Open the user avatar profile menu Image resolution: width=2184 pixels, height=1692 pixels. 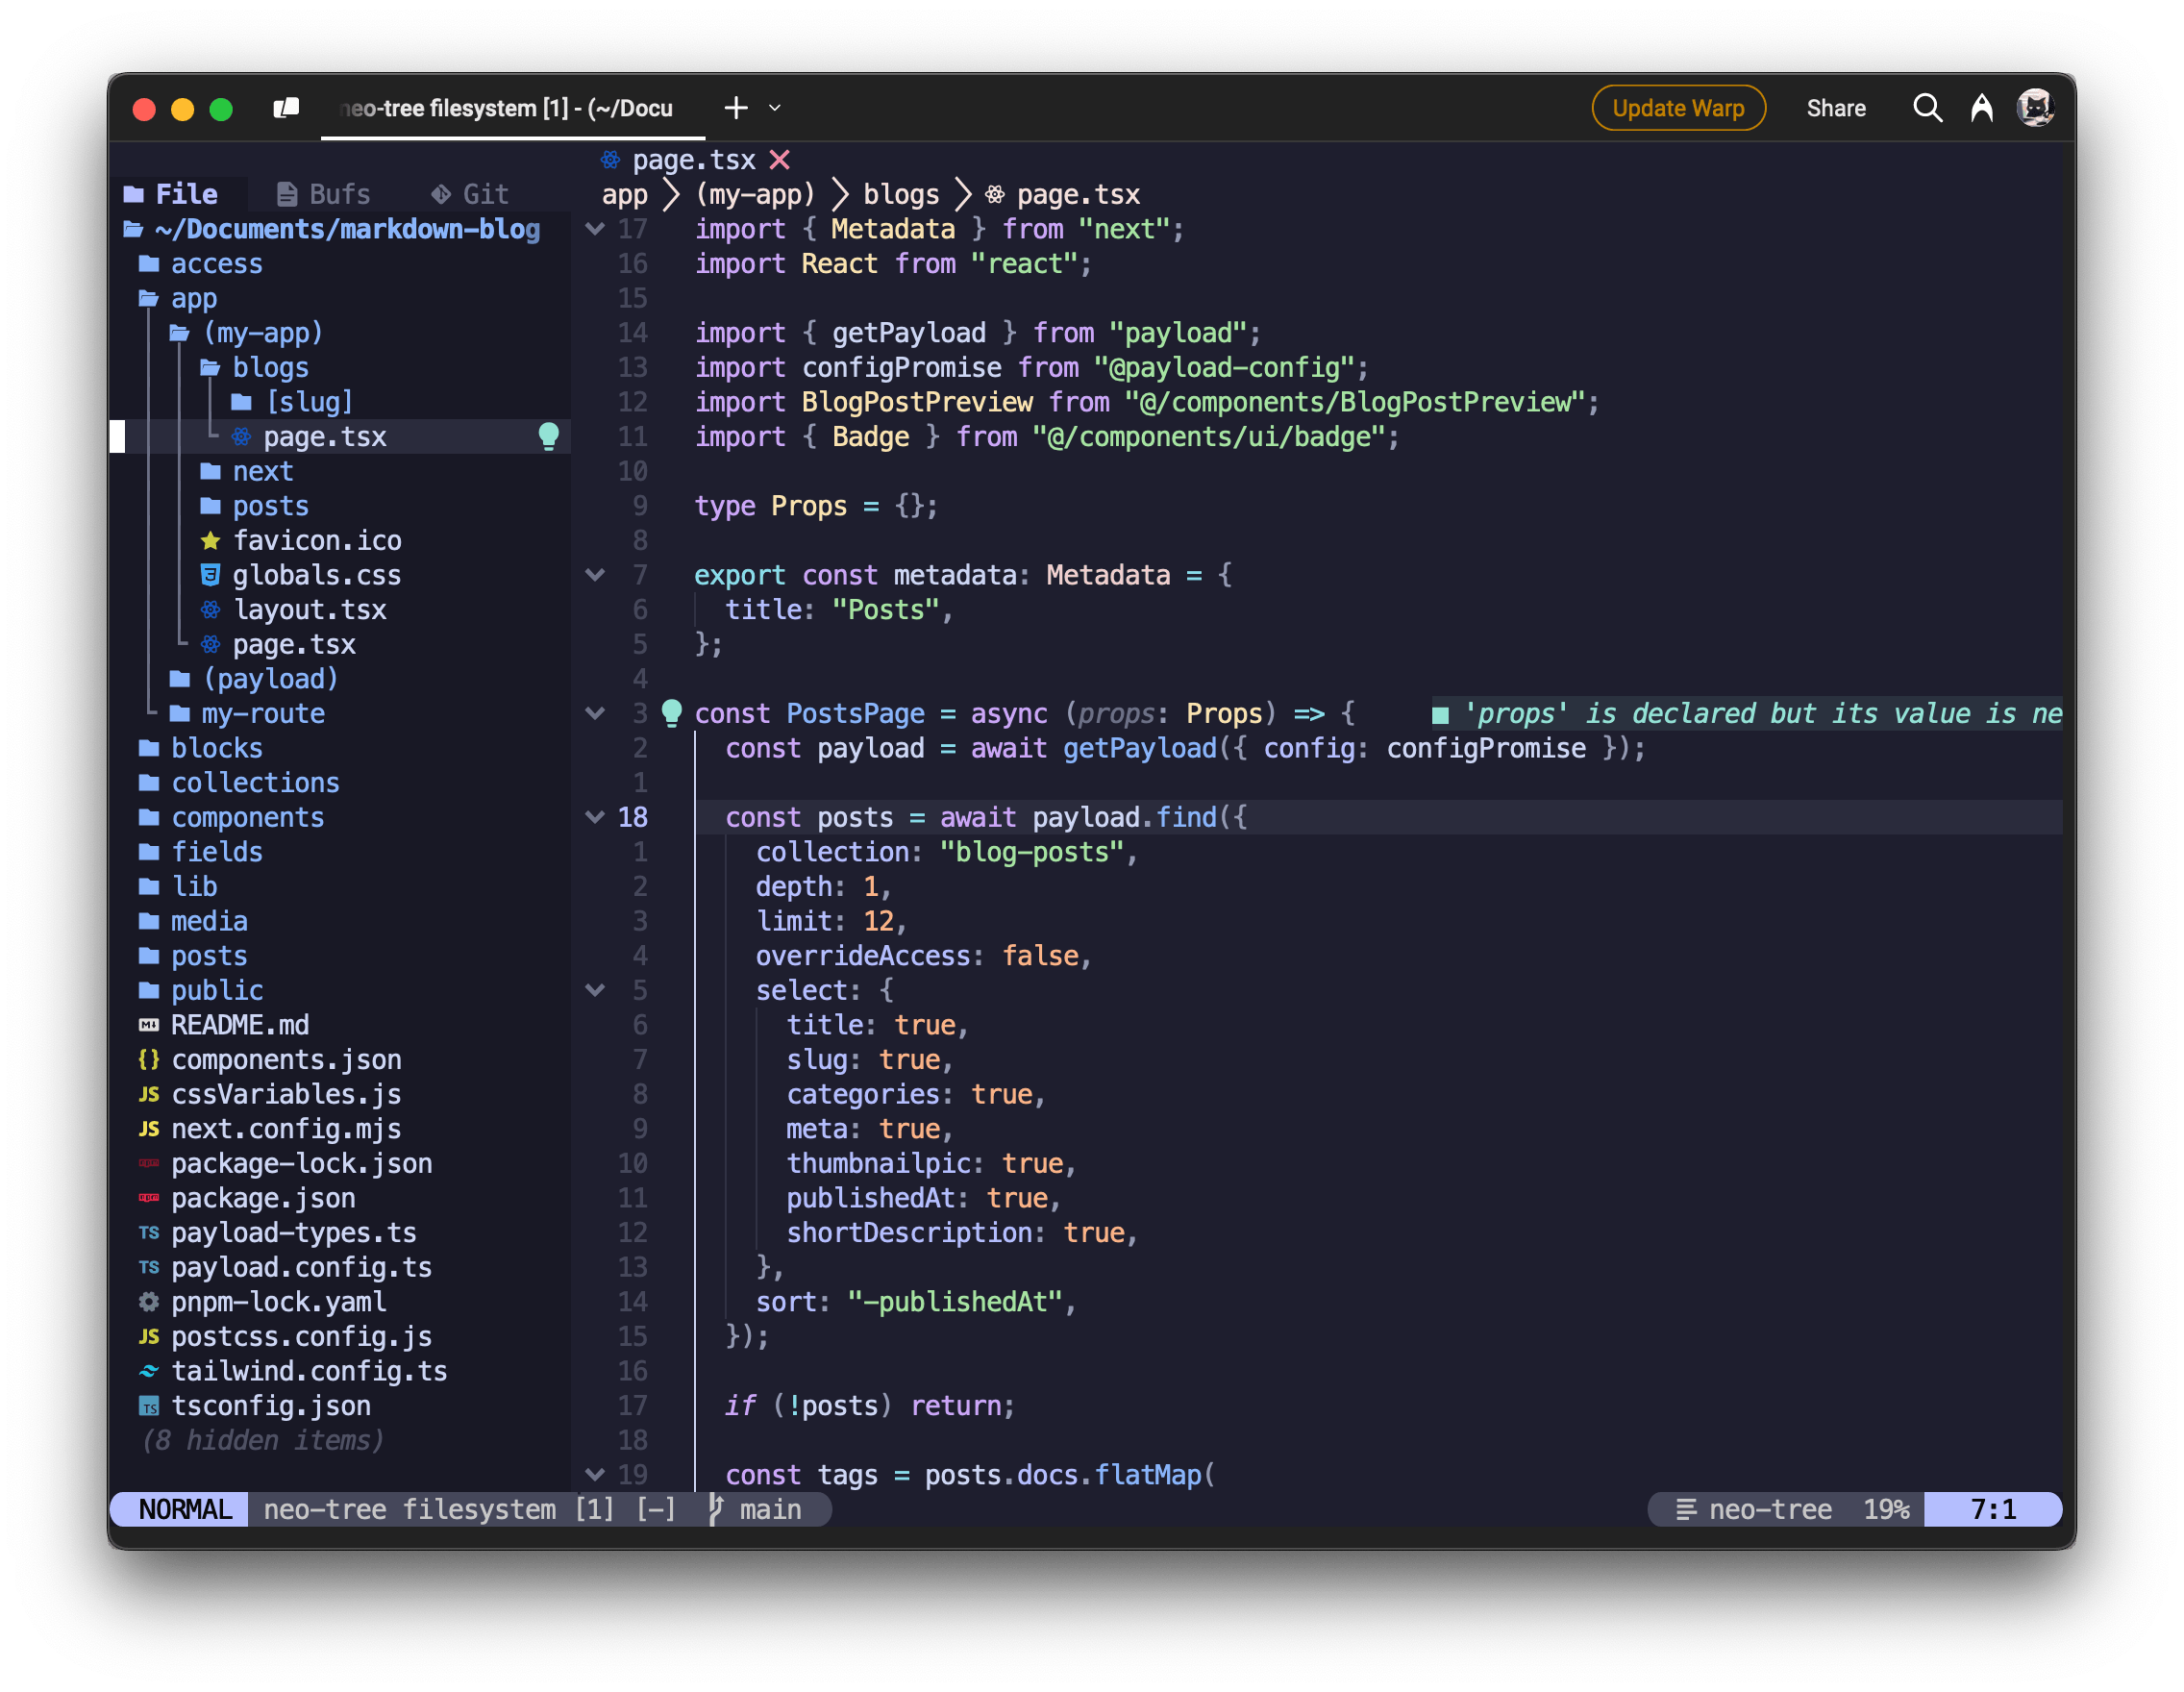pos(2035,108)
